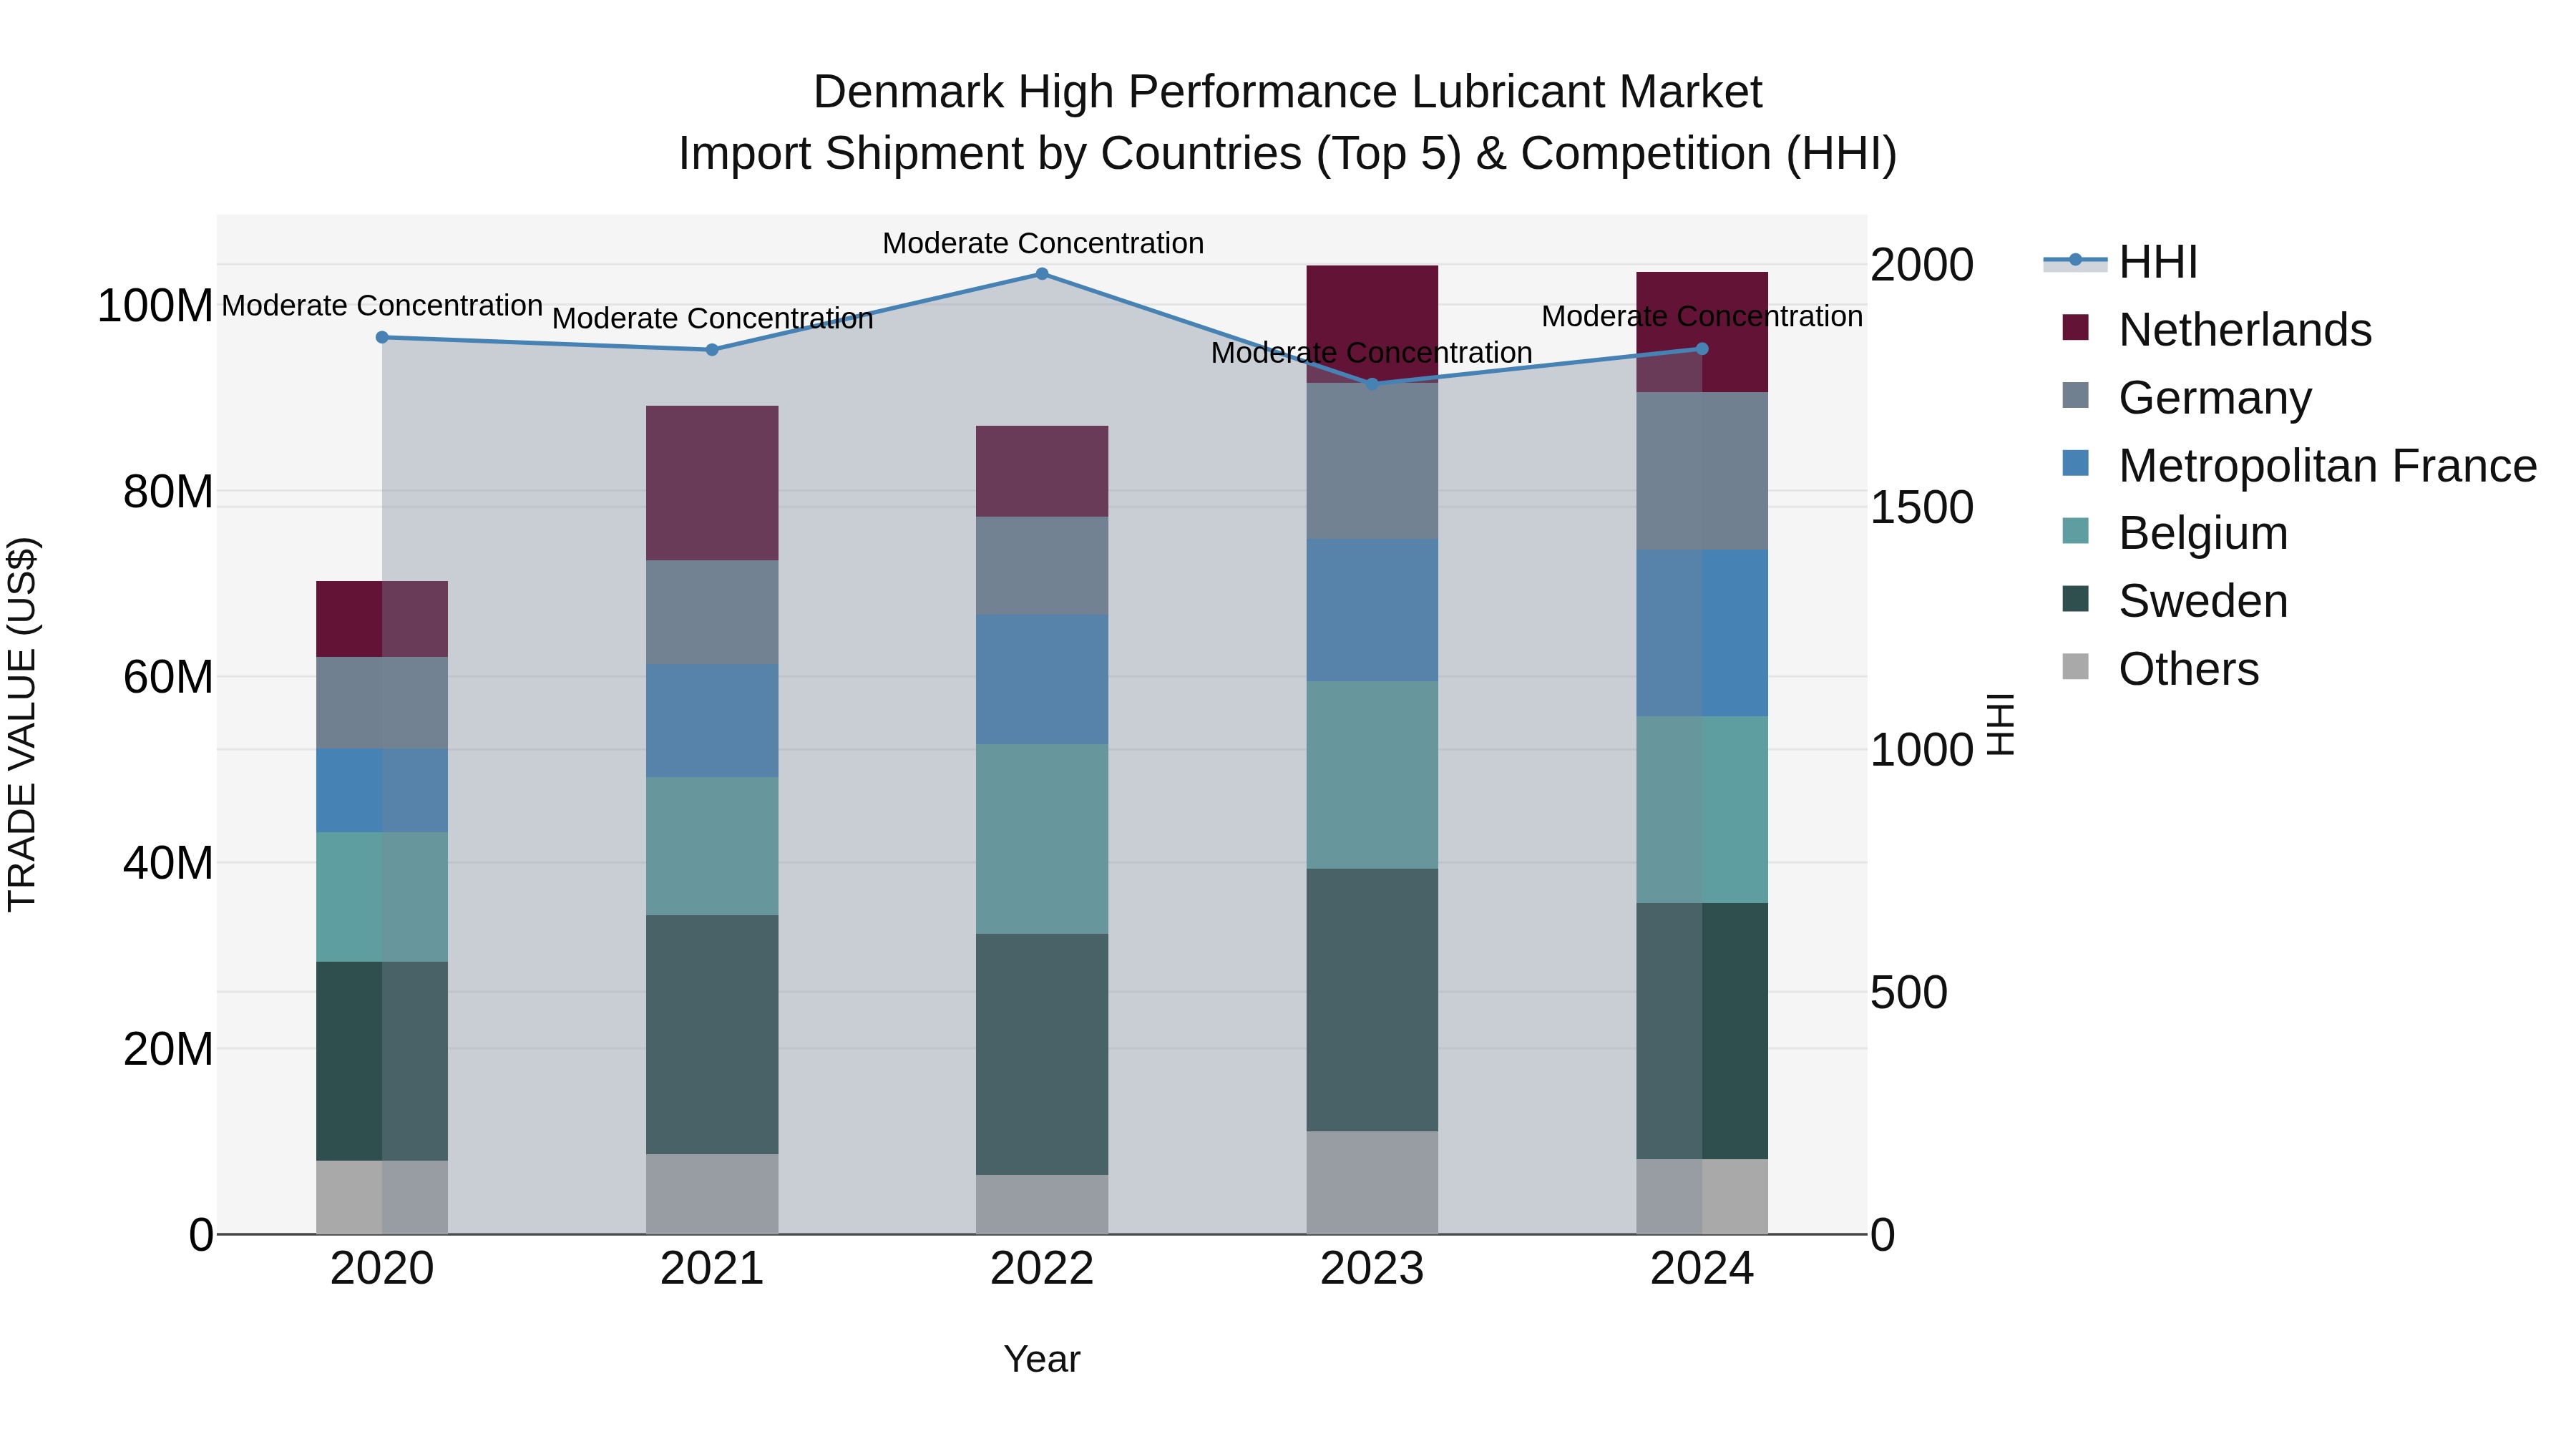Click the 2021 x-axis year label
Image resolution: width=2576 pixels, height=1449 pixels.
click(712, 1269)
